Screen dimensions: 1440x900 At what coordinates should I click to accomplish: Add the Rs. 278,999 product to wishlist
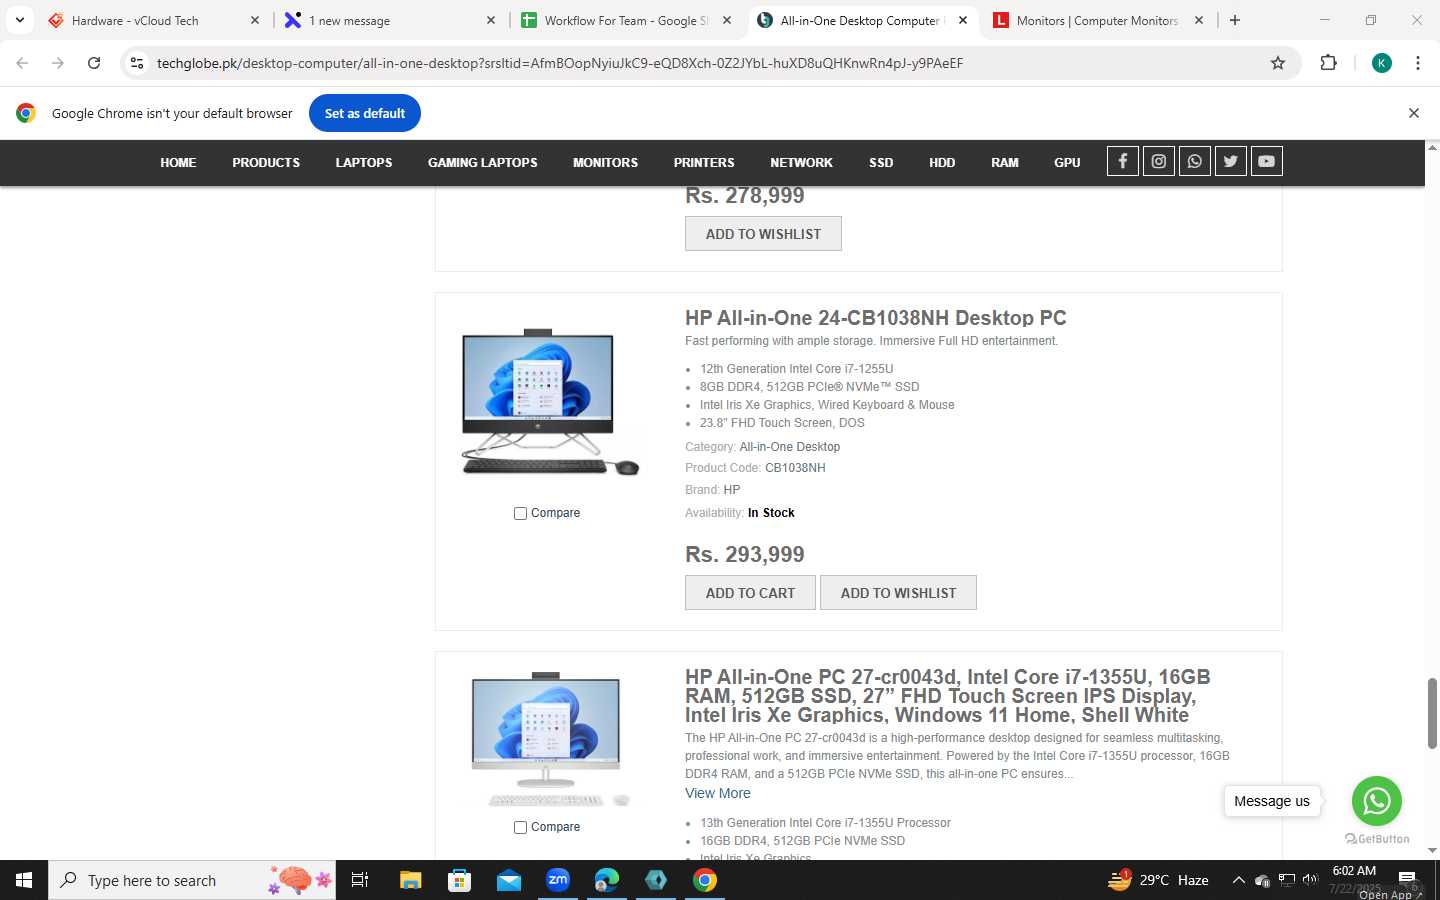[763, 234]
